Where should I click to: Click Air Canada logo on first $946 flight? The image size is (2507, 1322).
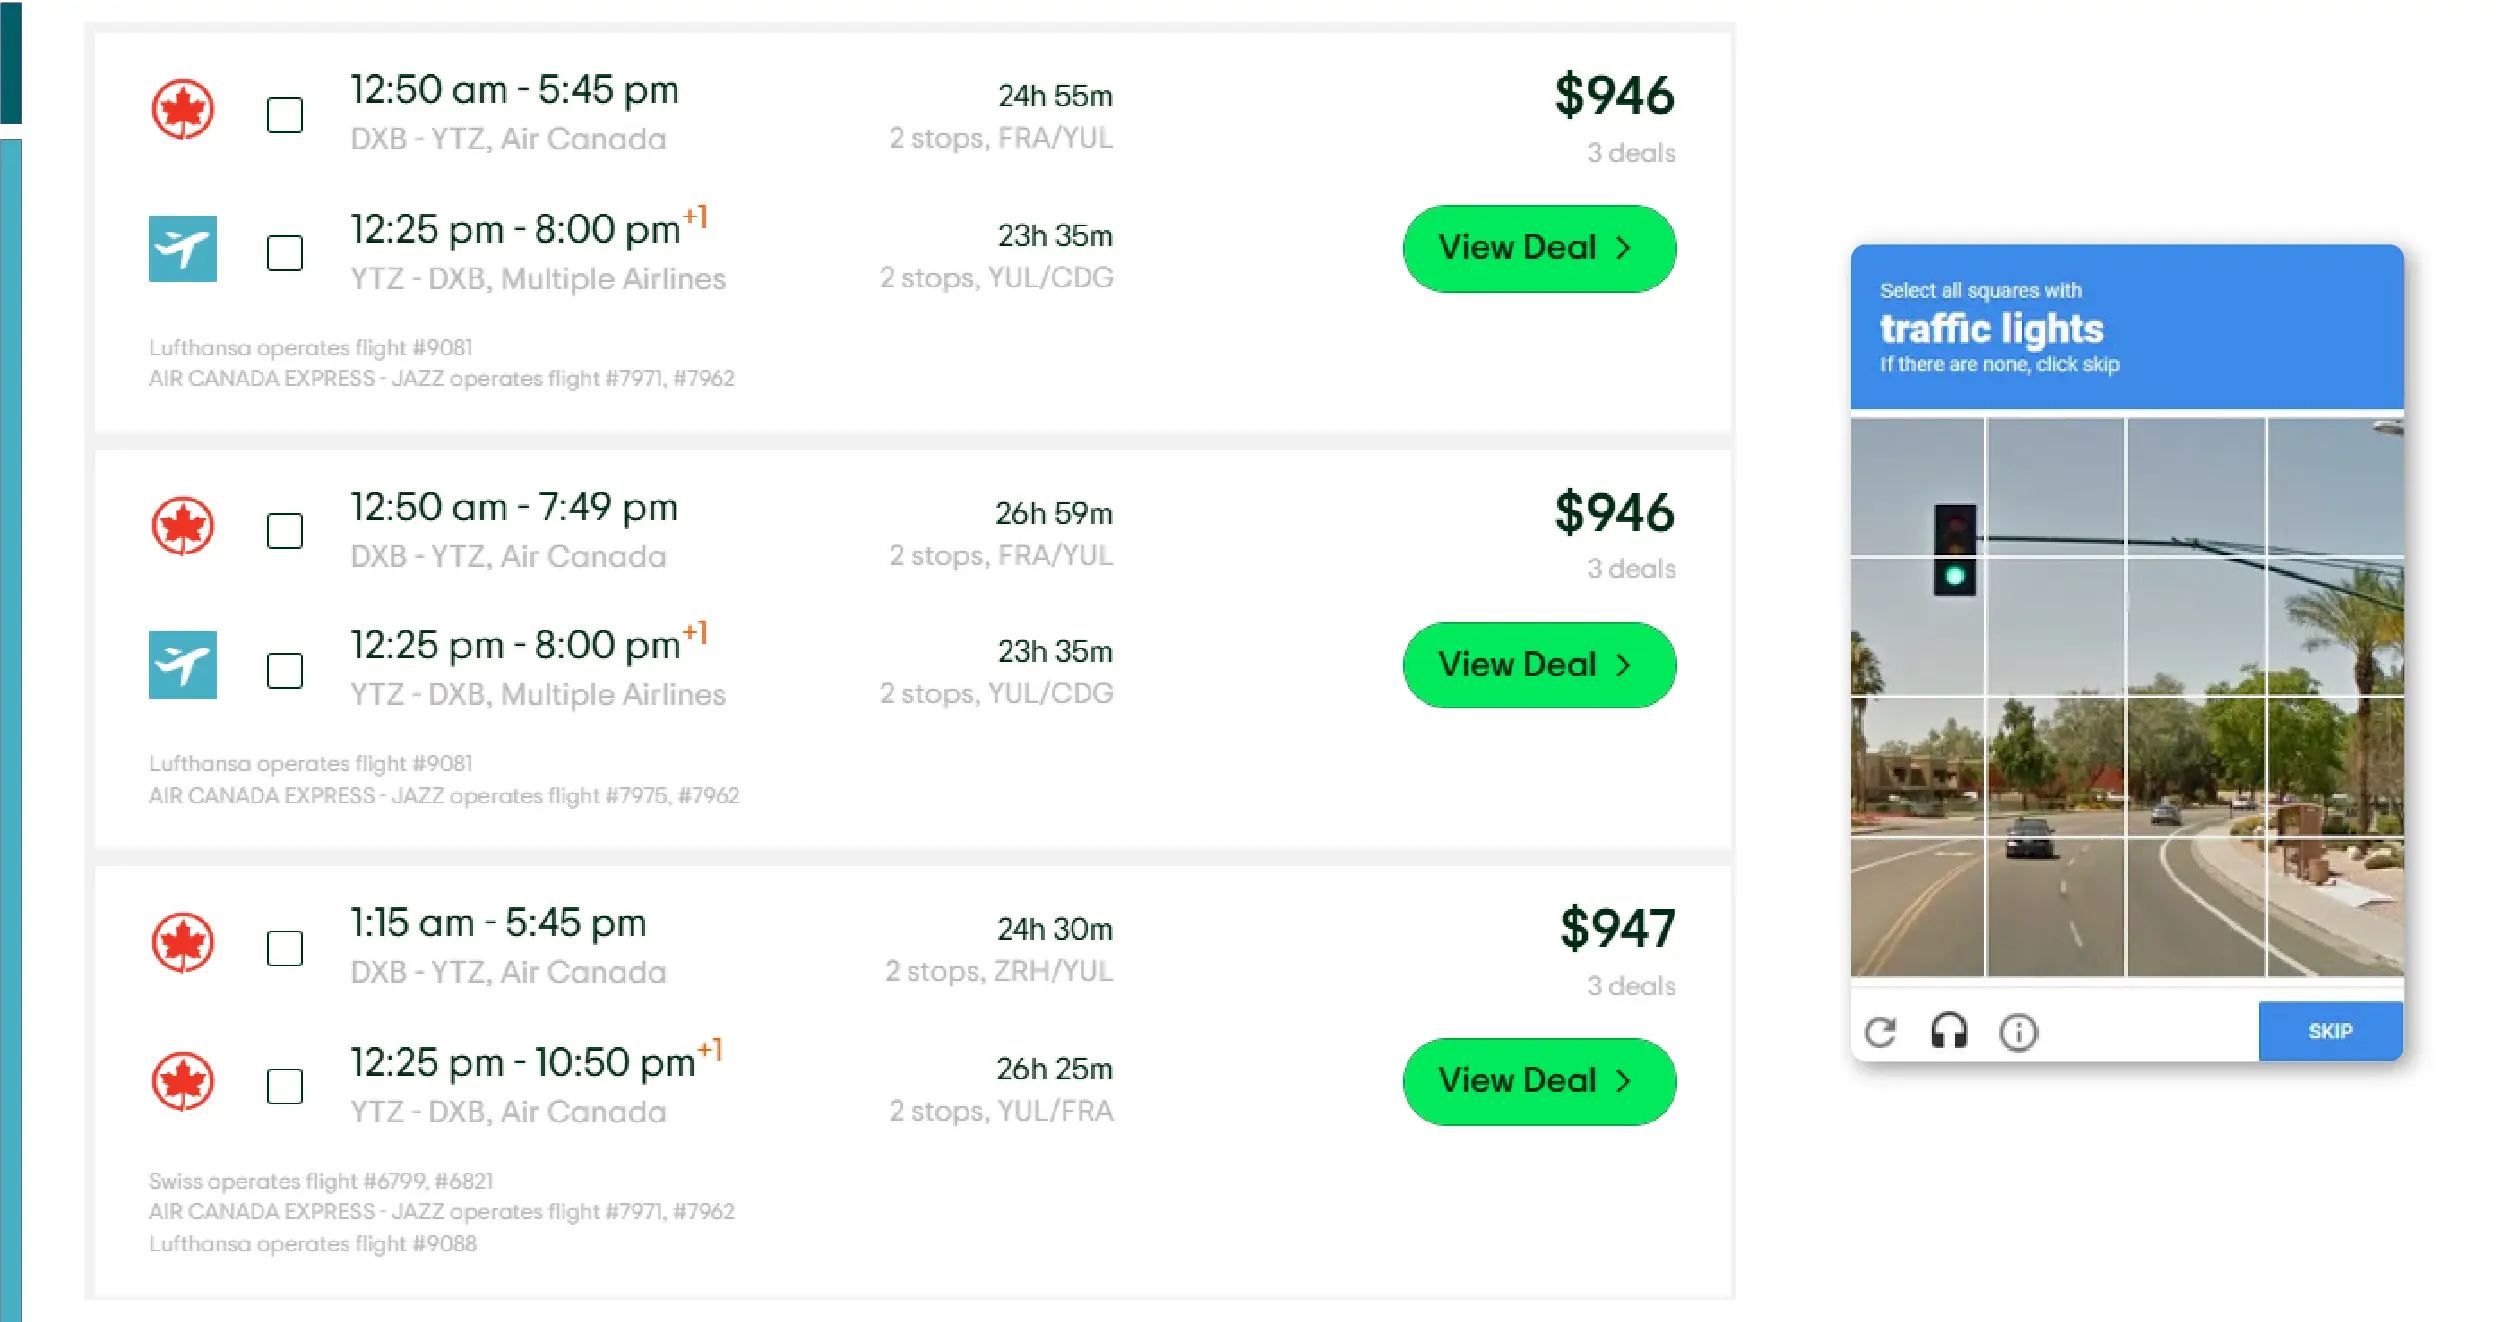[x=182, y=110]
